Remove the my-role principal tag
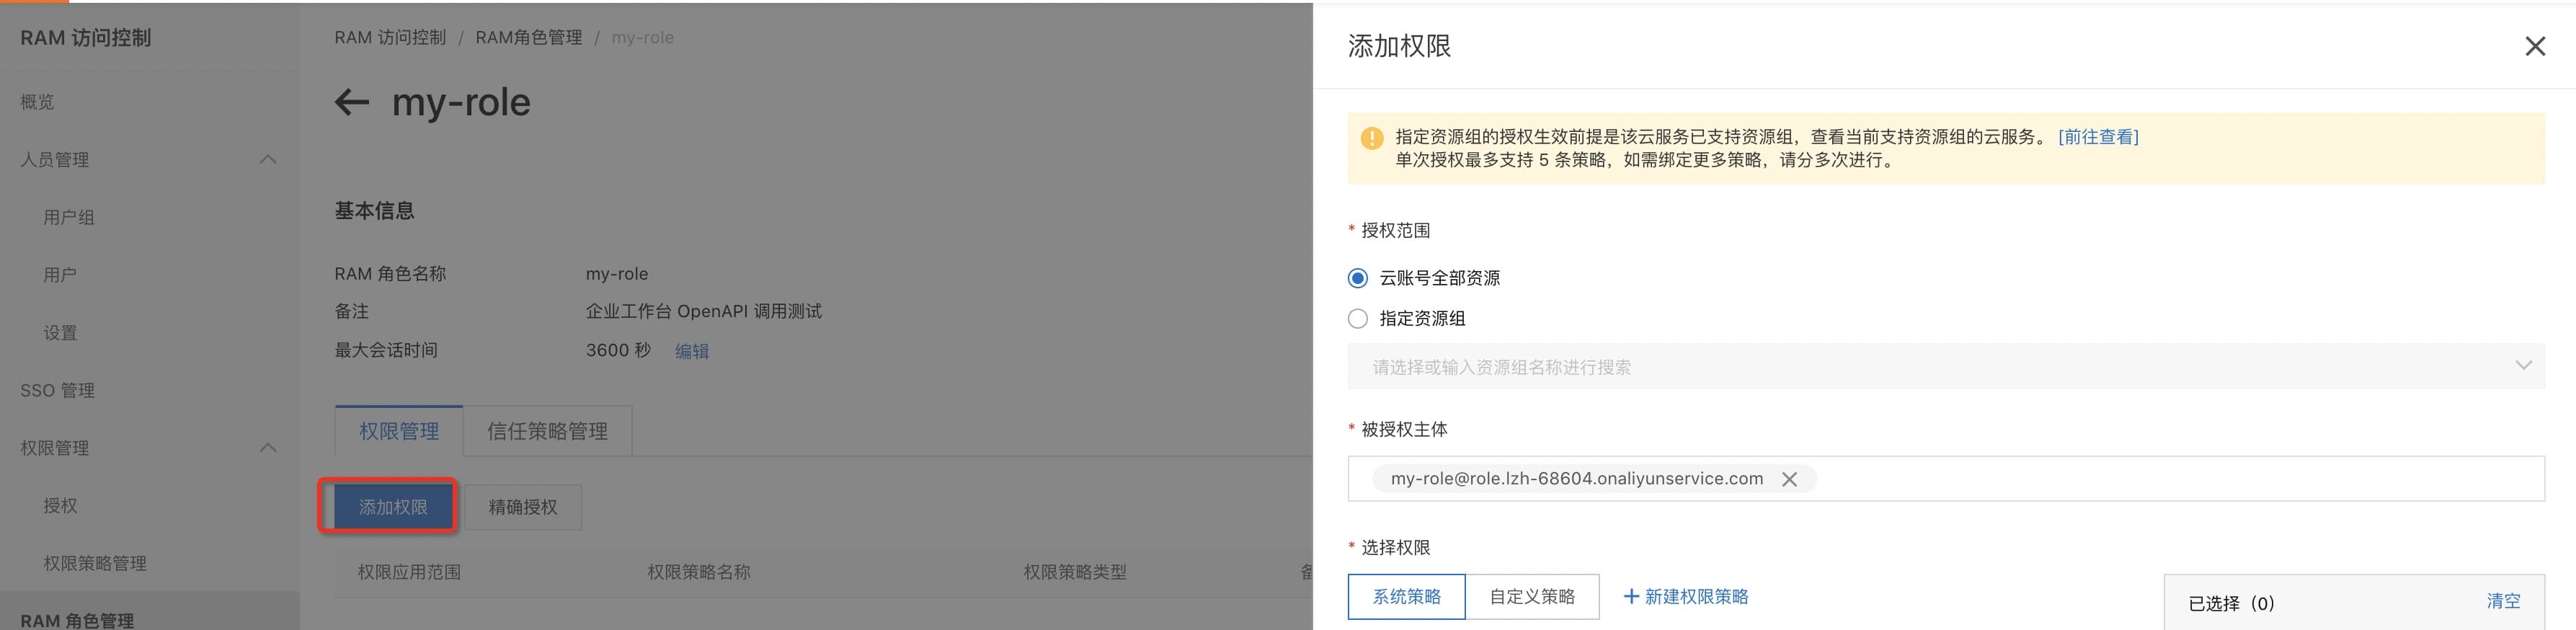2576x630 pixels. click(1789, 479)
